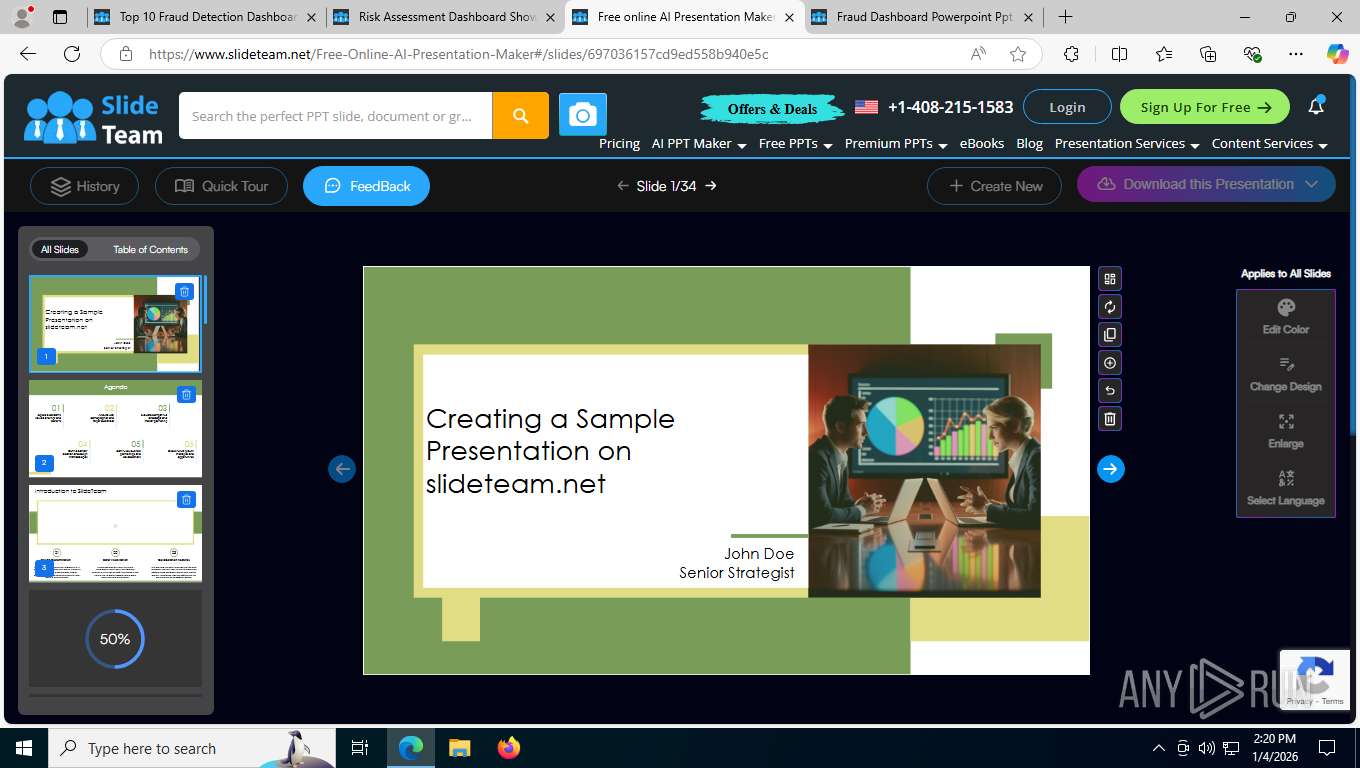
Task: Open the Blog page
Action: pos(1029,144)
